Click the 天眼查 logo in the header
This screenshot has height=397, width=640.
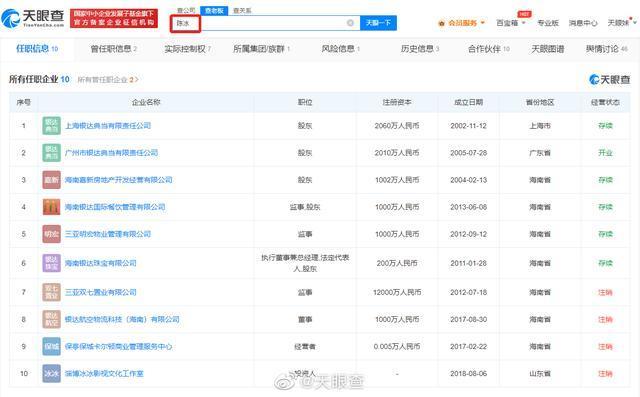[x=33, y=18]
